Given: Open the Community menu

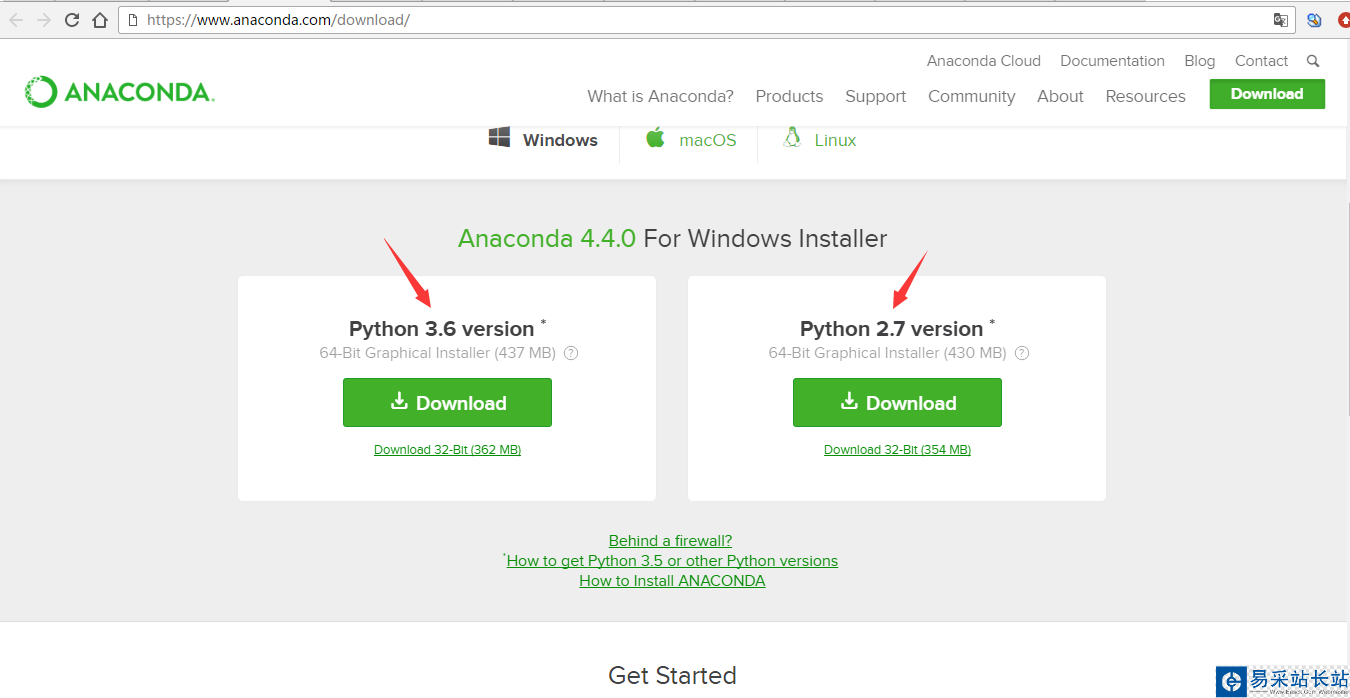Looking at the screenshot, I should click(x=971, y=96).
